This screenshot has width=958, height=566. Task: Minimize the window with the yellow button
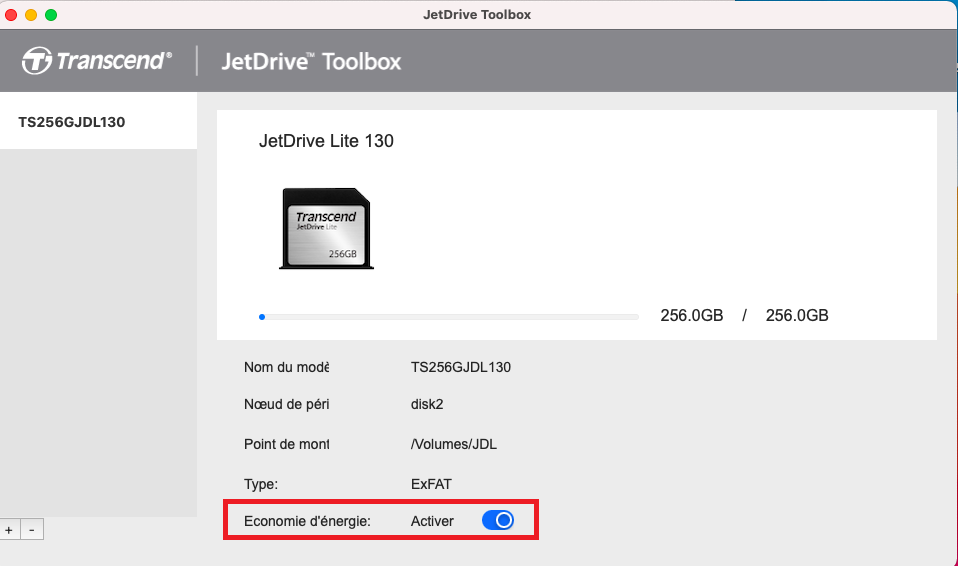pos(31,15)
